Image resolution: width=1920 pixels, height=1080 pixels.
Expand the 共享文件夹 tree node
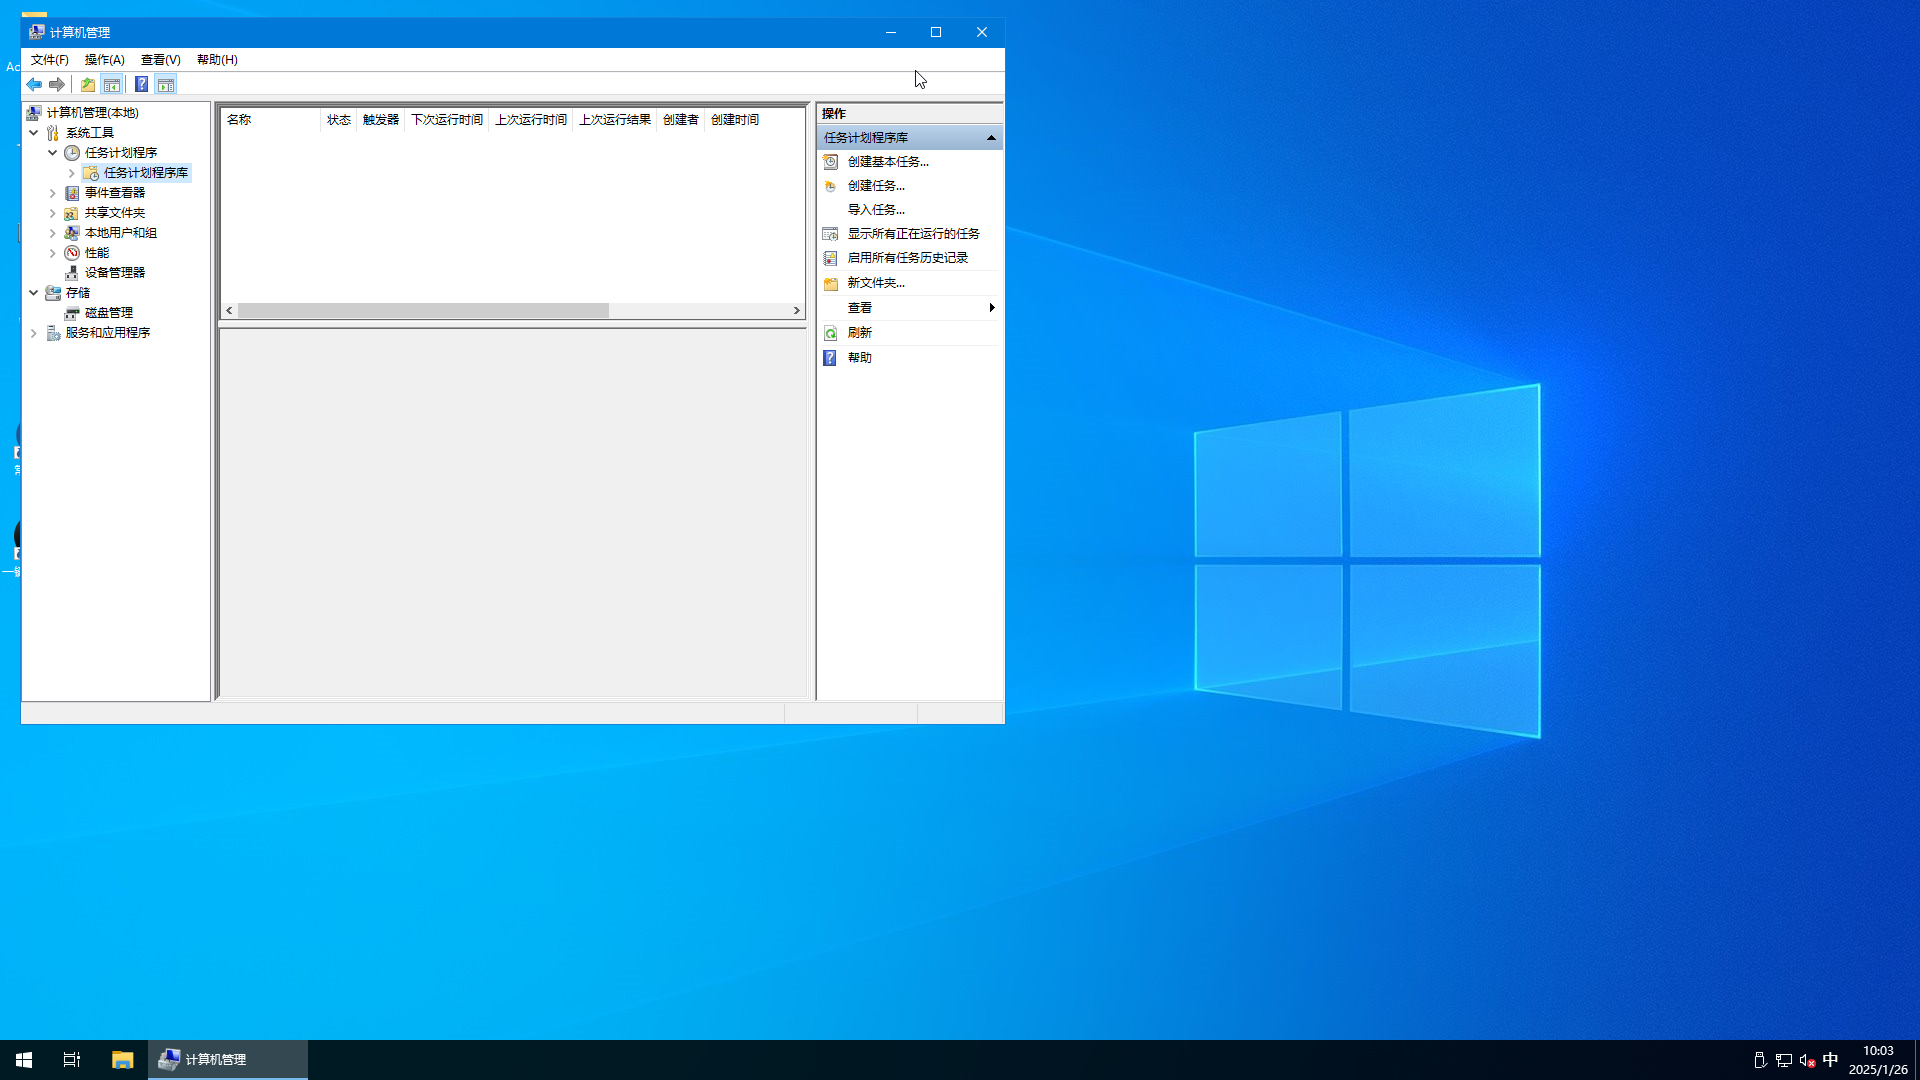[53, 213]
